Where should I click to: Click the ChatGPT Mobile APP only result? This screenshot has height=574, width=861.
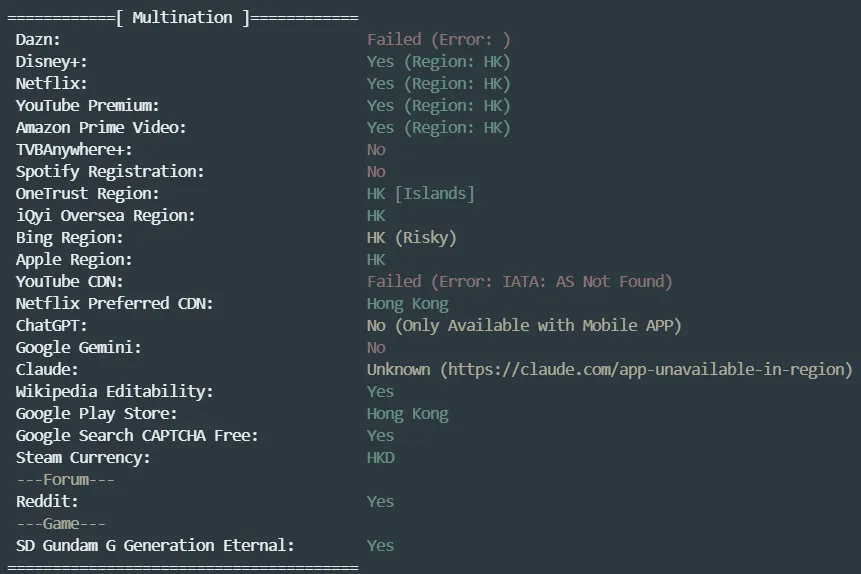coord(524,326)
